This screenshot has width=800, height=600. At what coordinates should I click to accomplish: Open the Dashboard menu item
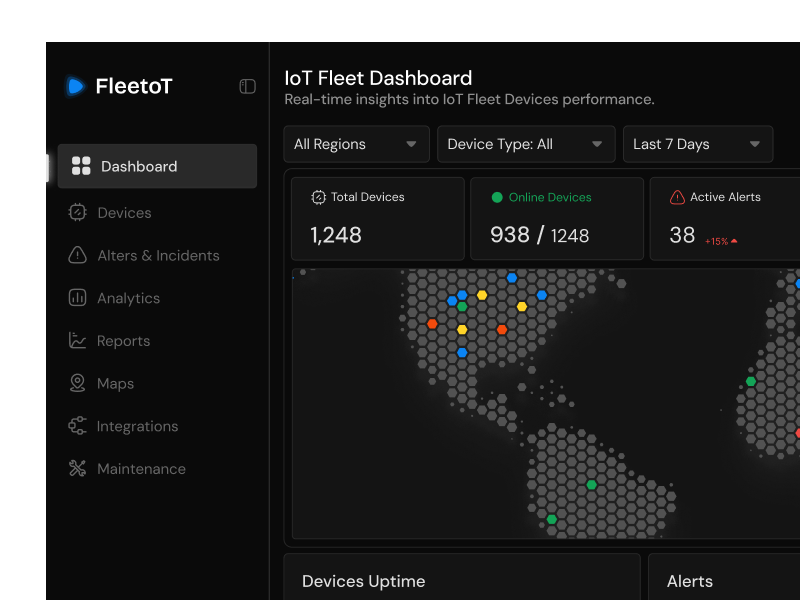[x=157, y=166]
